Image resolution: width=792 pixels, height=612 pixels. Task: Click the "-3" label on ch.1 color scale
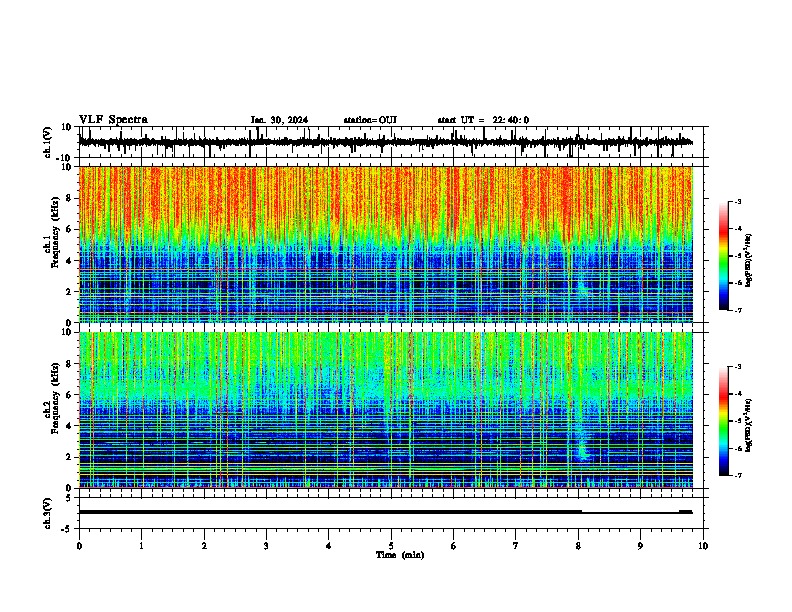738,201
